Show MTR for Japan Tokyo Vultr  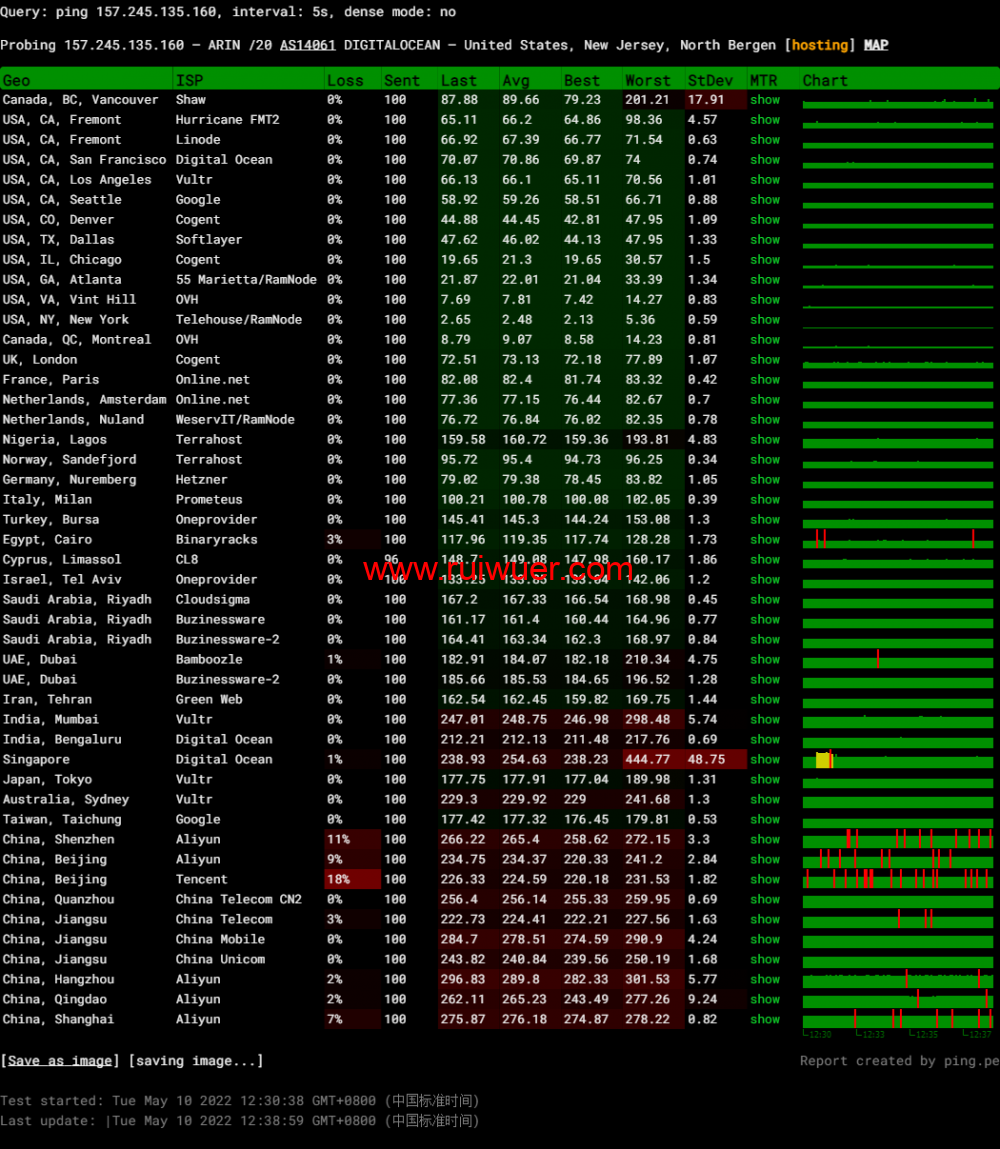tap(765, 780)
